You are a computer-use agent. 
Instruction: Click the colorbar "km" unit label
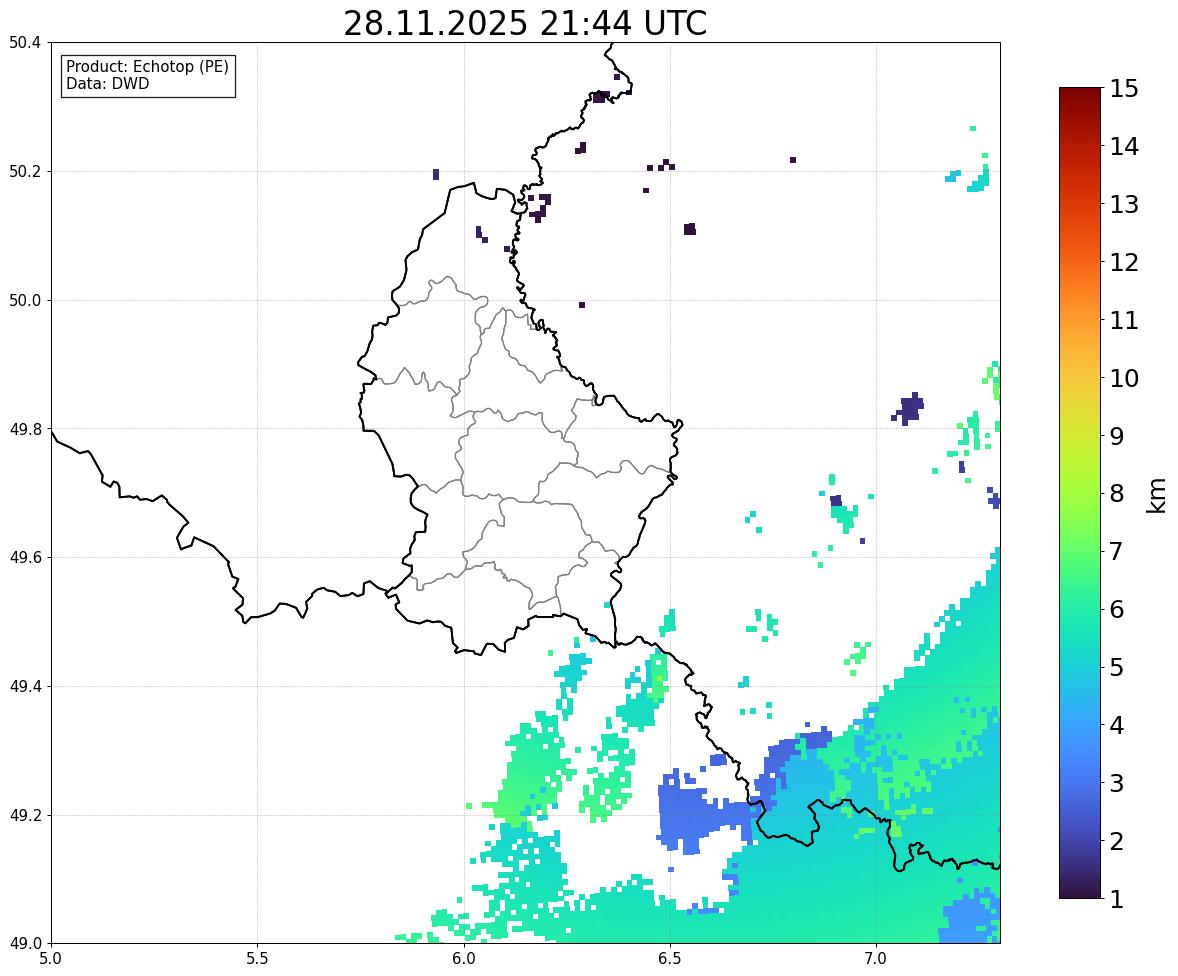click(x=1157, y=495)
